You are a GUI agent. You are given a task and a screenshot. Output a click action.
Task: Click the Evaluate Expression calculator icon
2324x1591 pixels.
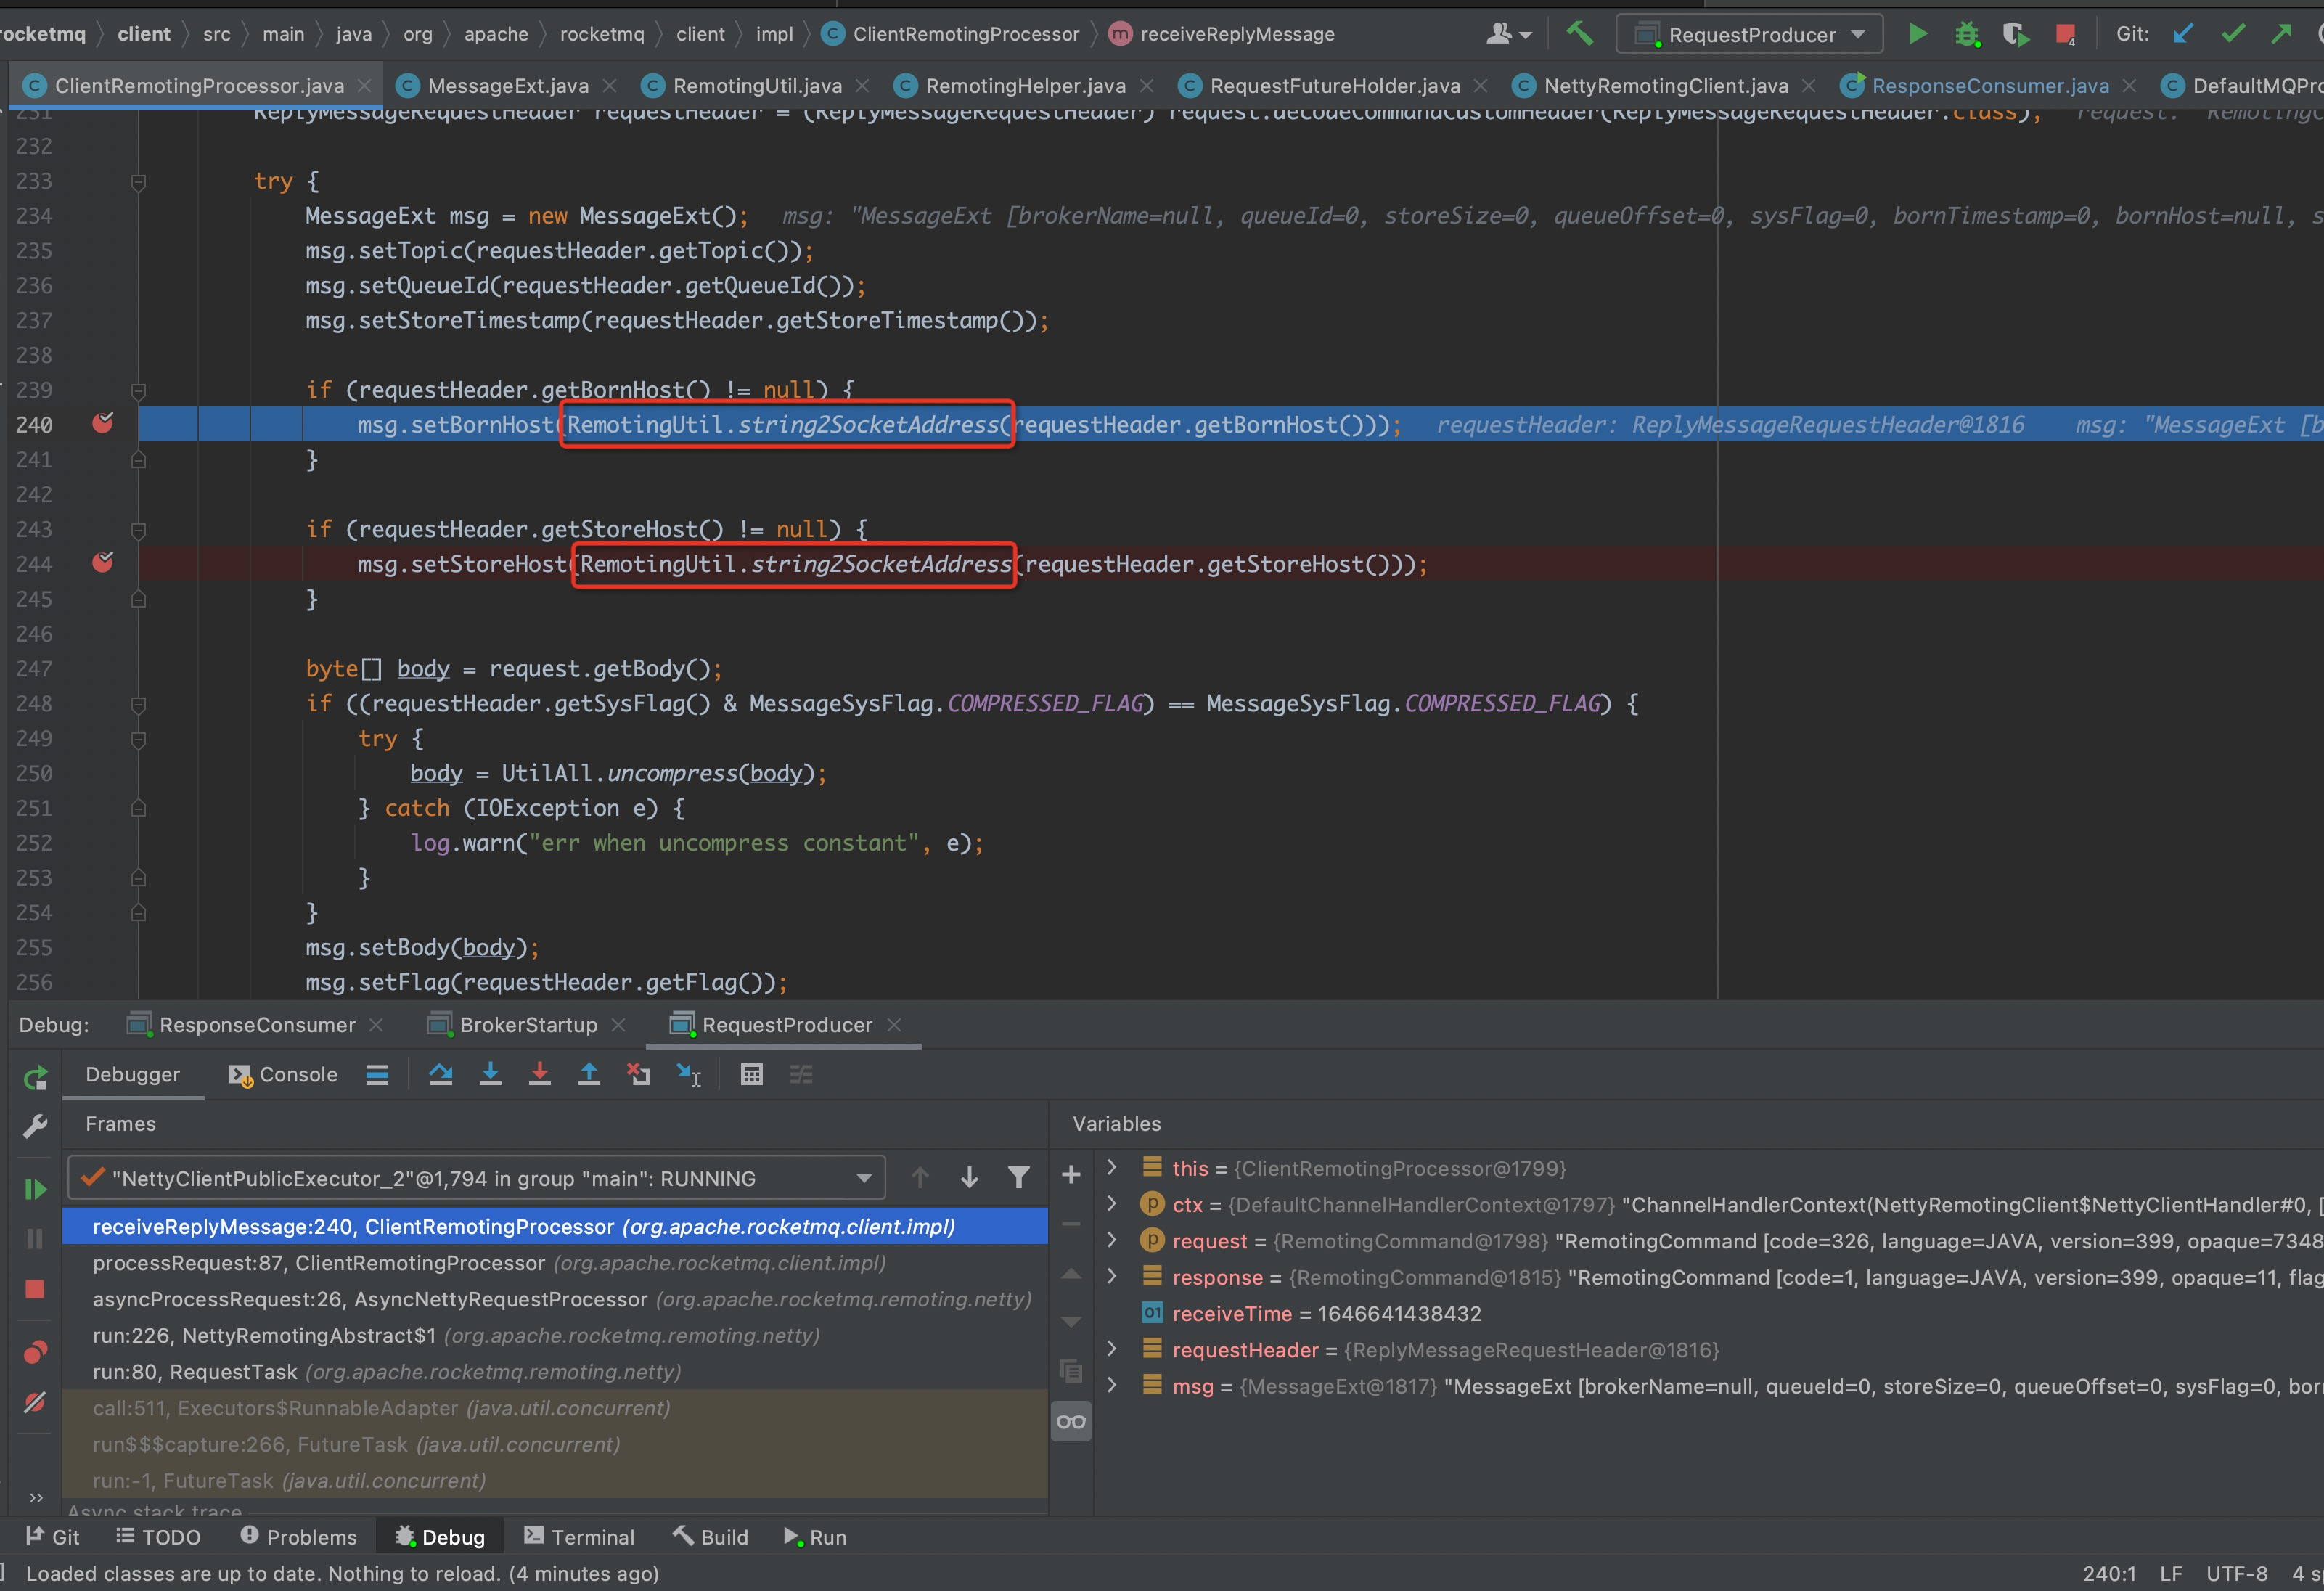(752, 1075)
